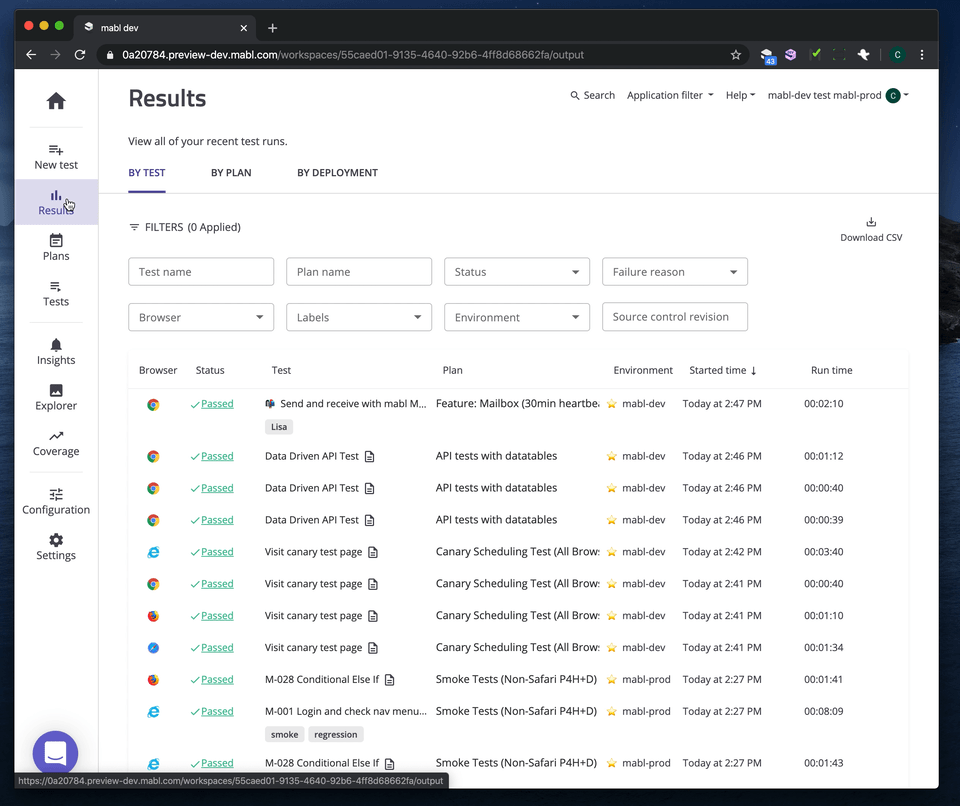Open the chat support bubble
Screen dimensions: 960x806
click(x=55, y=753)
